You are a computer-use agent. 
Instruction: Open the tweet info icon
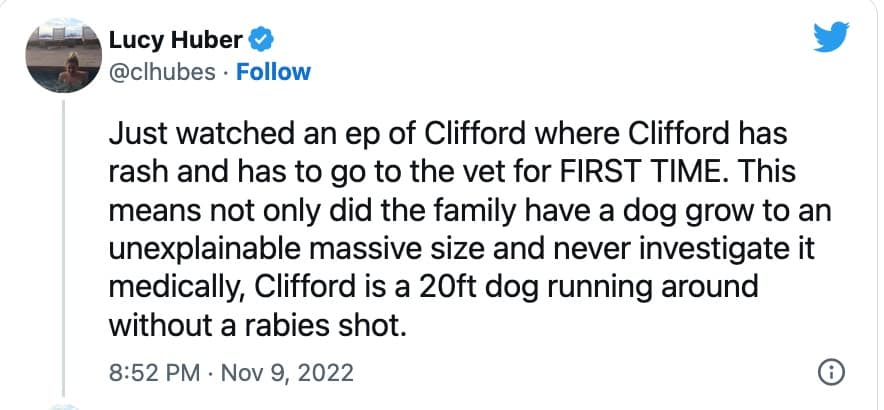829,372
